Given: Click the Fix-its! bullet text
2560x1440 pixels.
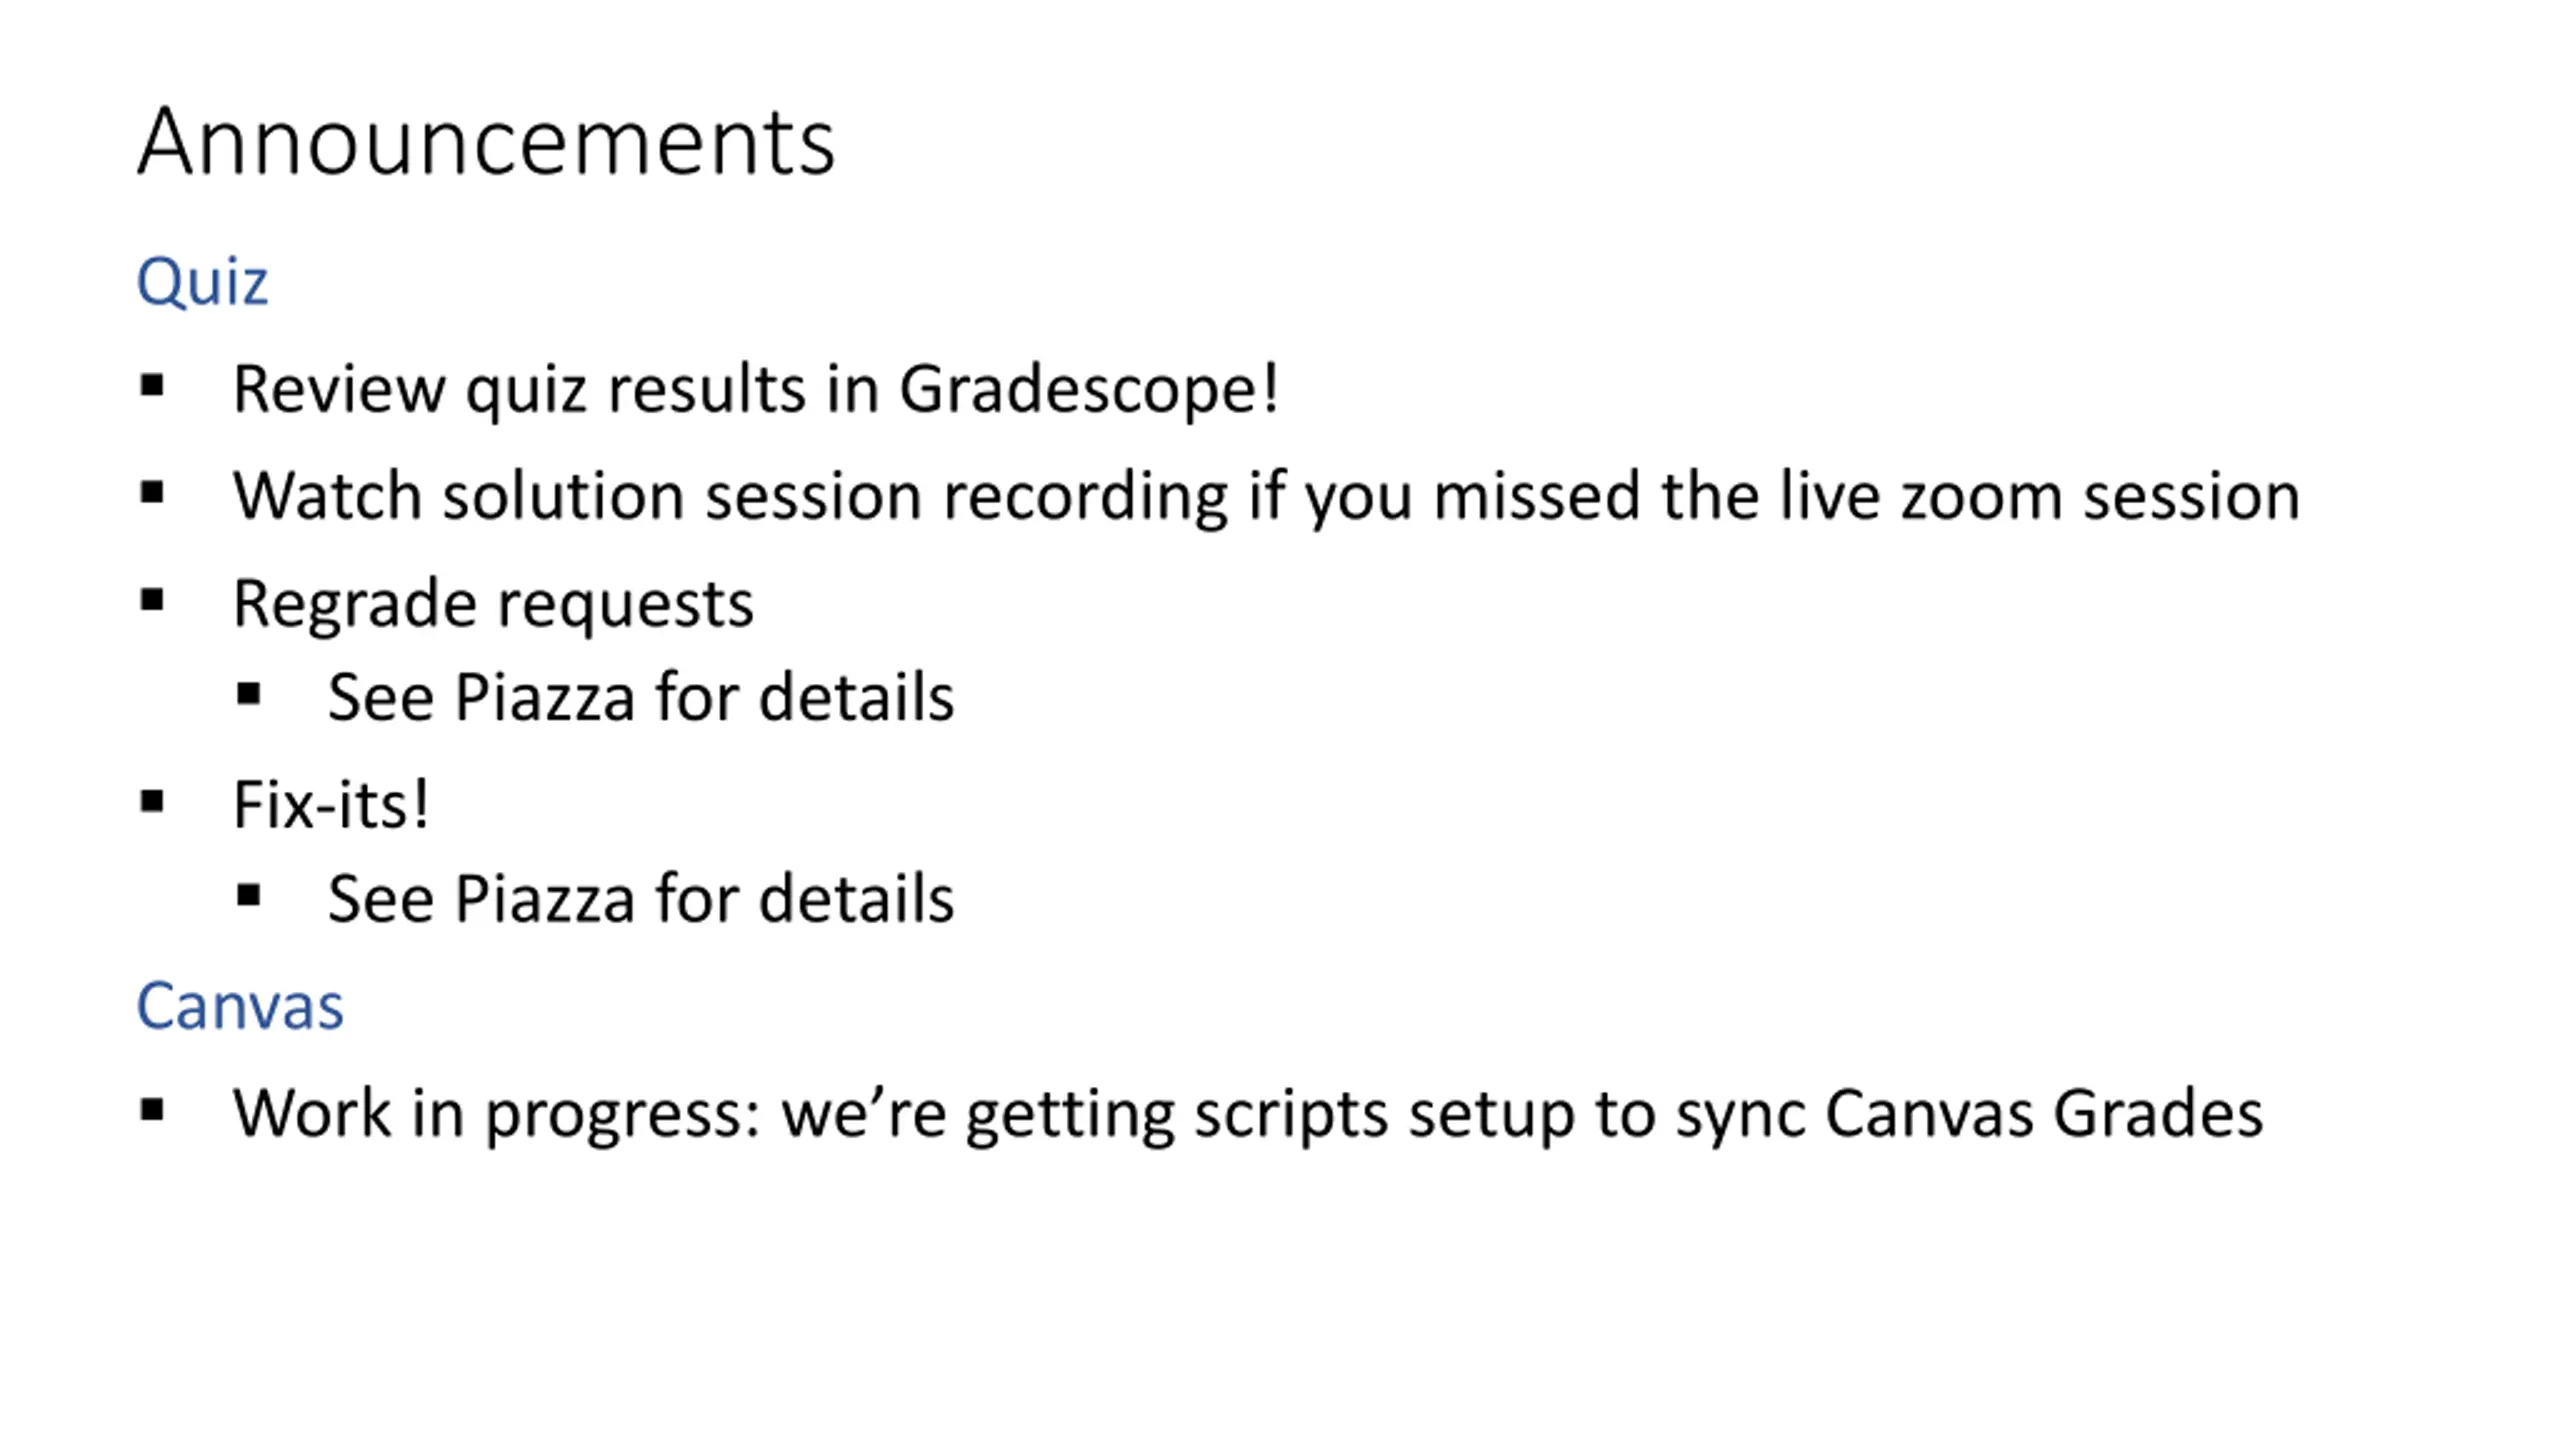Looking at the screenshot, I should click(x=331, y=804).
